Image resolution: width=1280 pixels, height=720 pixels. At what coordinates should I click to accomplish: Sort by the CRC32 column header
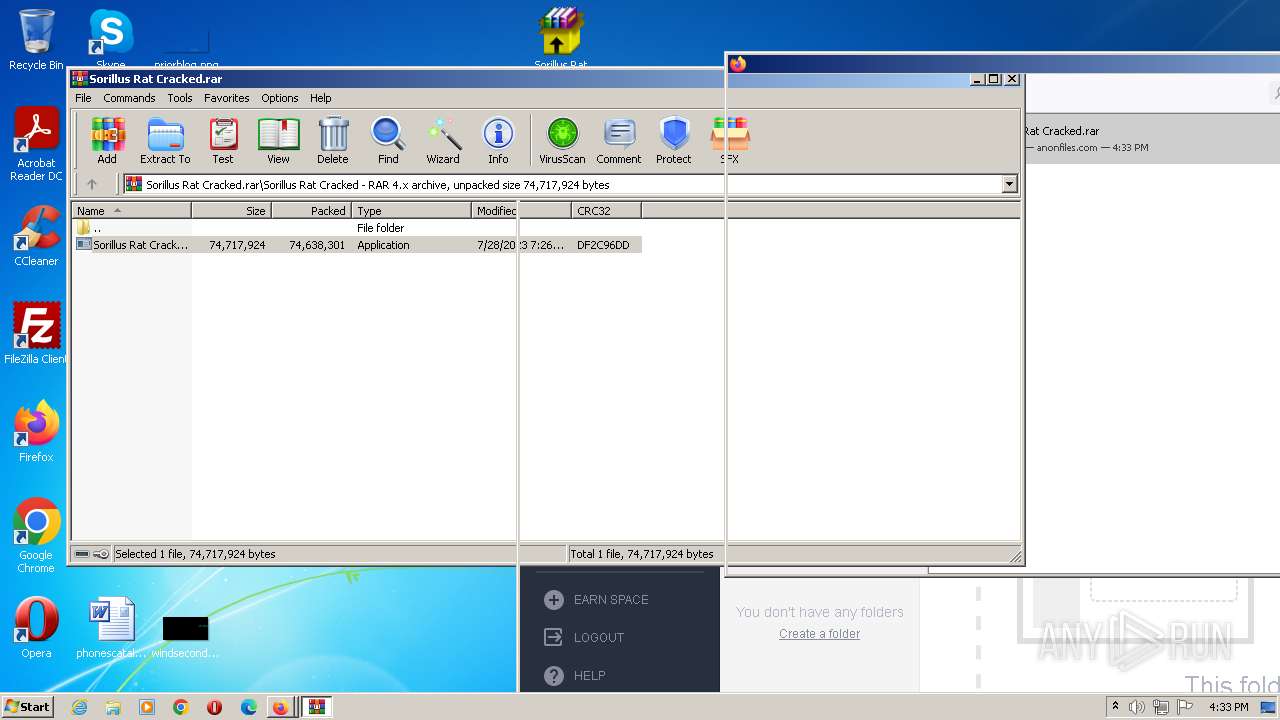tap(606, 211)
